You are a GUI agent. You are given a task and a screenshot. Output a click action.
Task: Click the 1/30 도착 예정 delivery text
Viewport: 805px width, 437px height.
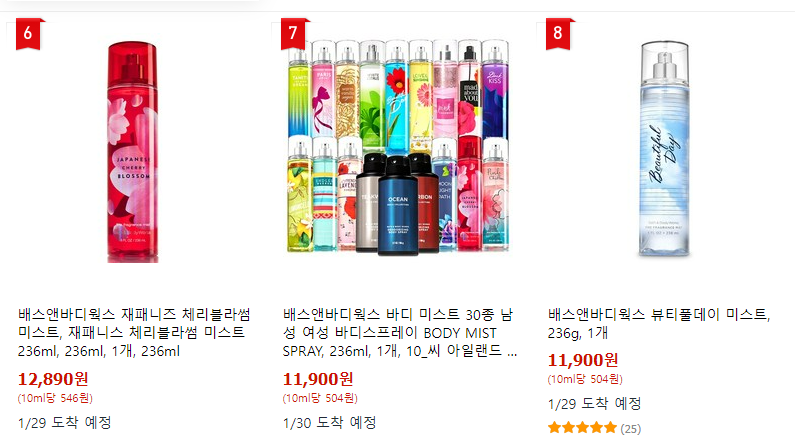329,423
